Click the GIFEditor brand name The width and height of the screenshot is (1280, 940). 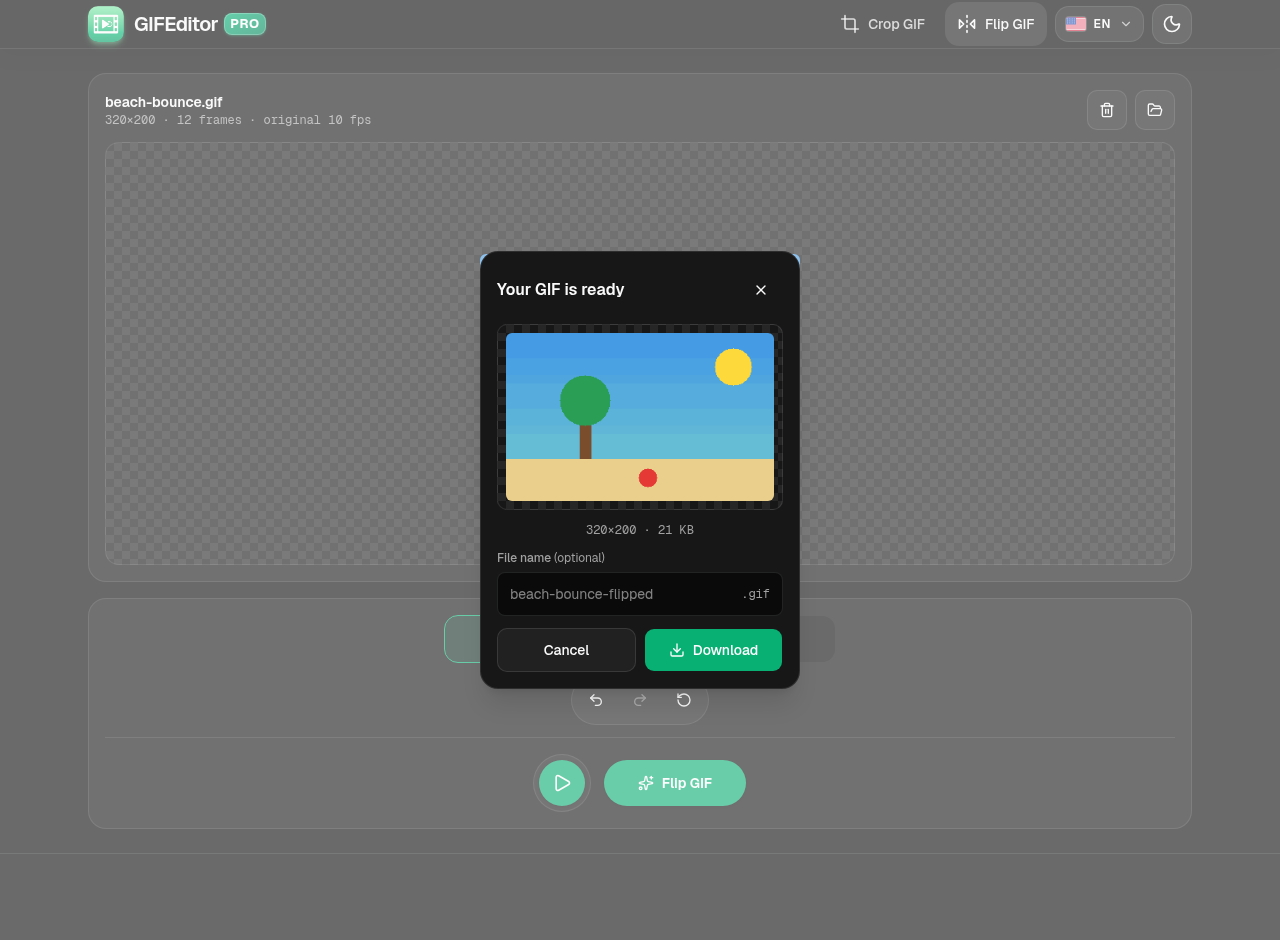(x=176, y=24)
